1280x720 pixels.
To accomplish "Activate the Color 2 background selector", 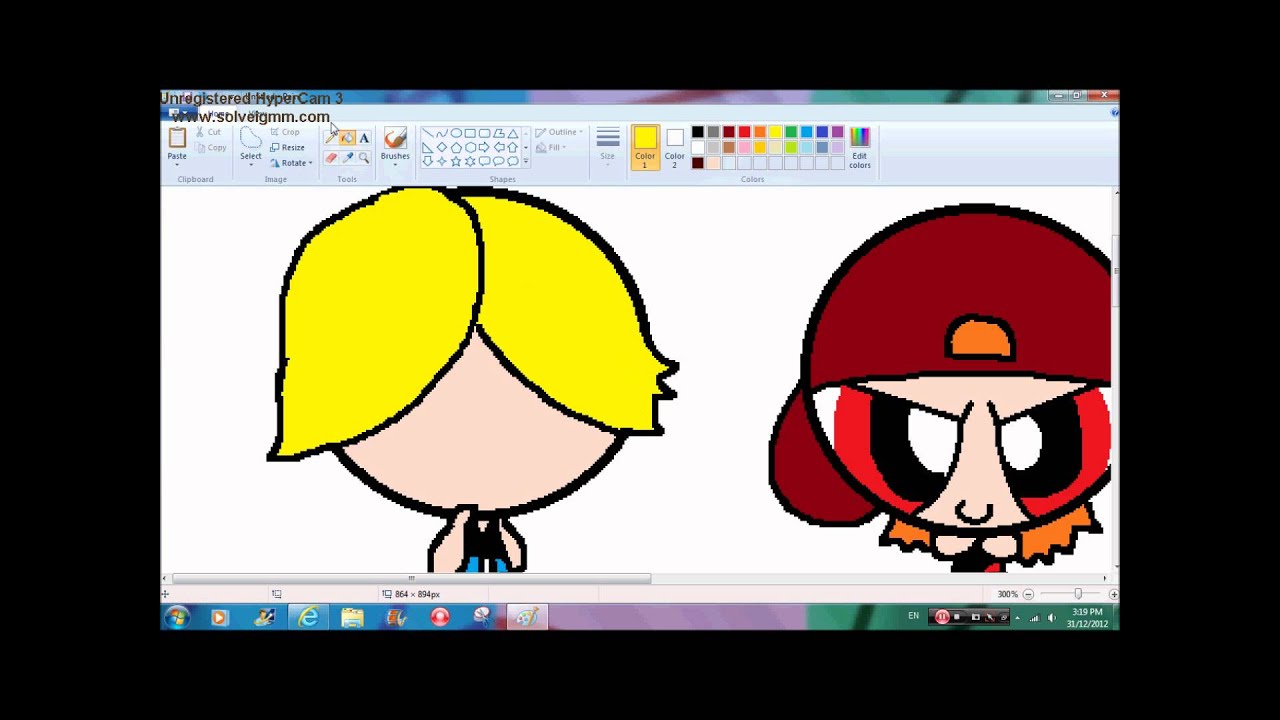I will click(675, 147).
